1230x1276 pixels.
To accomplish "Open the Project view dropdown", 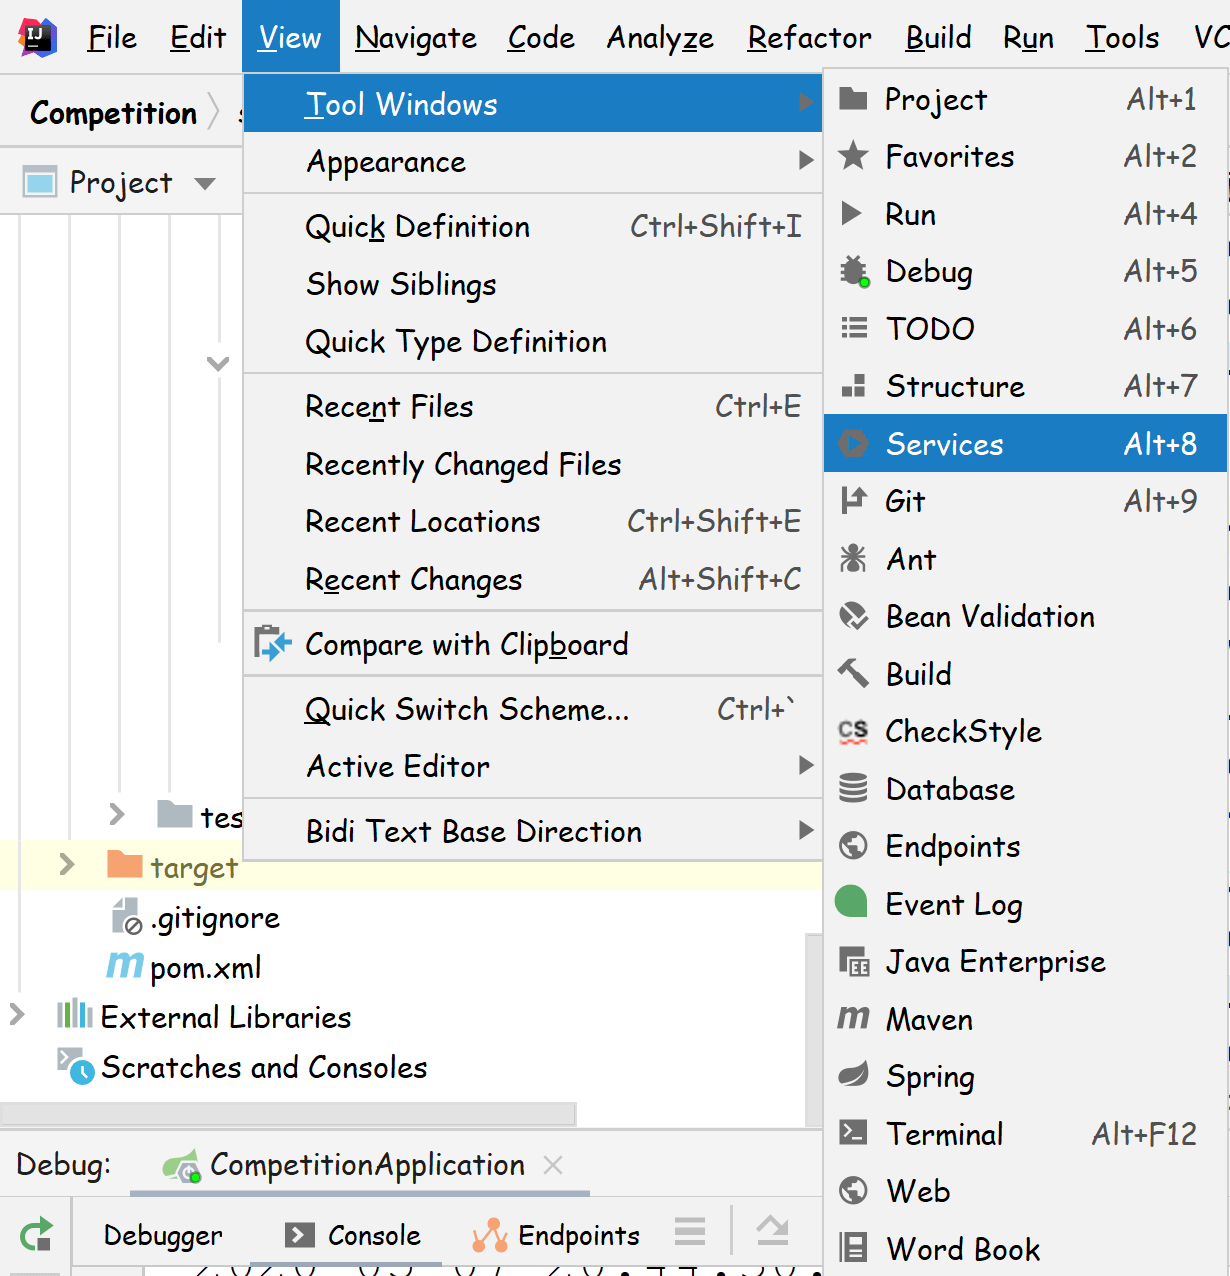I will point(205,183).
